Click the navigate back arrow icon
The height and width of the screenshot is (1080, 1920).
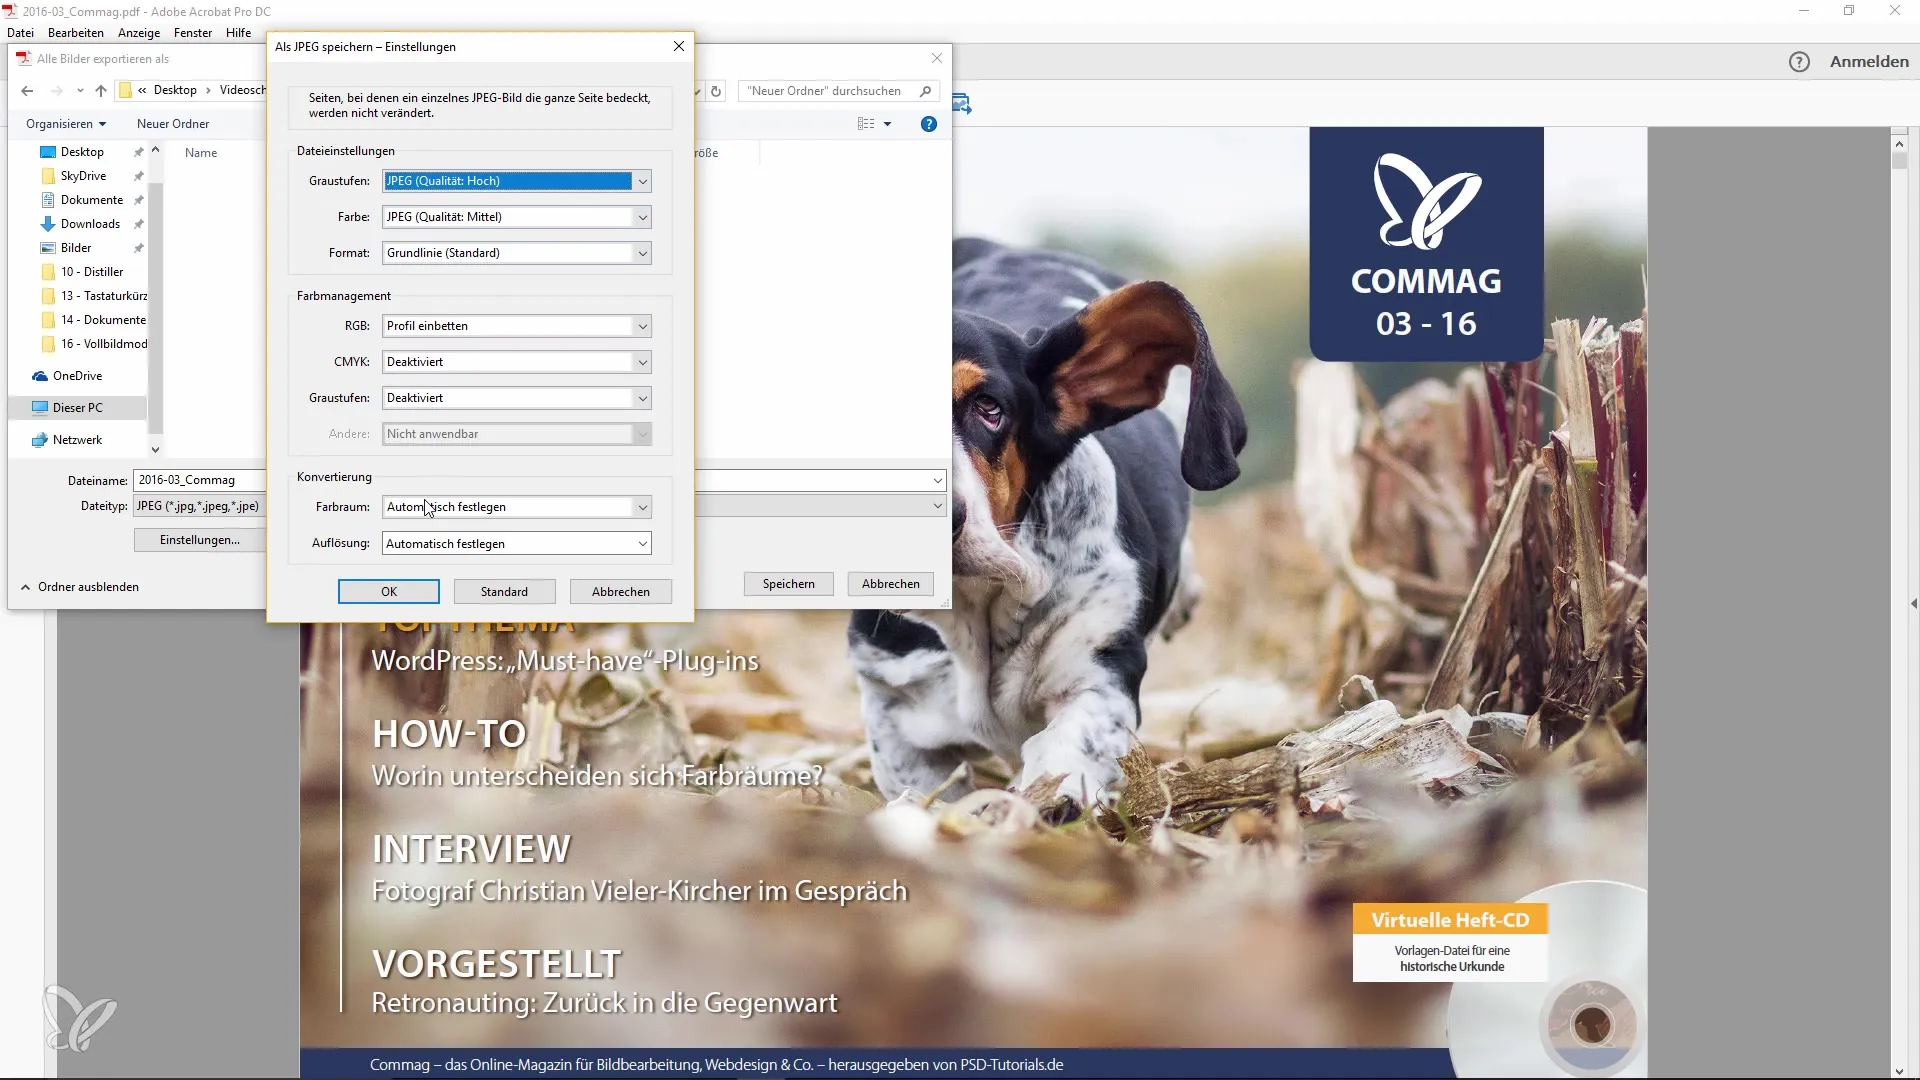(28, 90)
